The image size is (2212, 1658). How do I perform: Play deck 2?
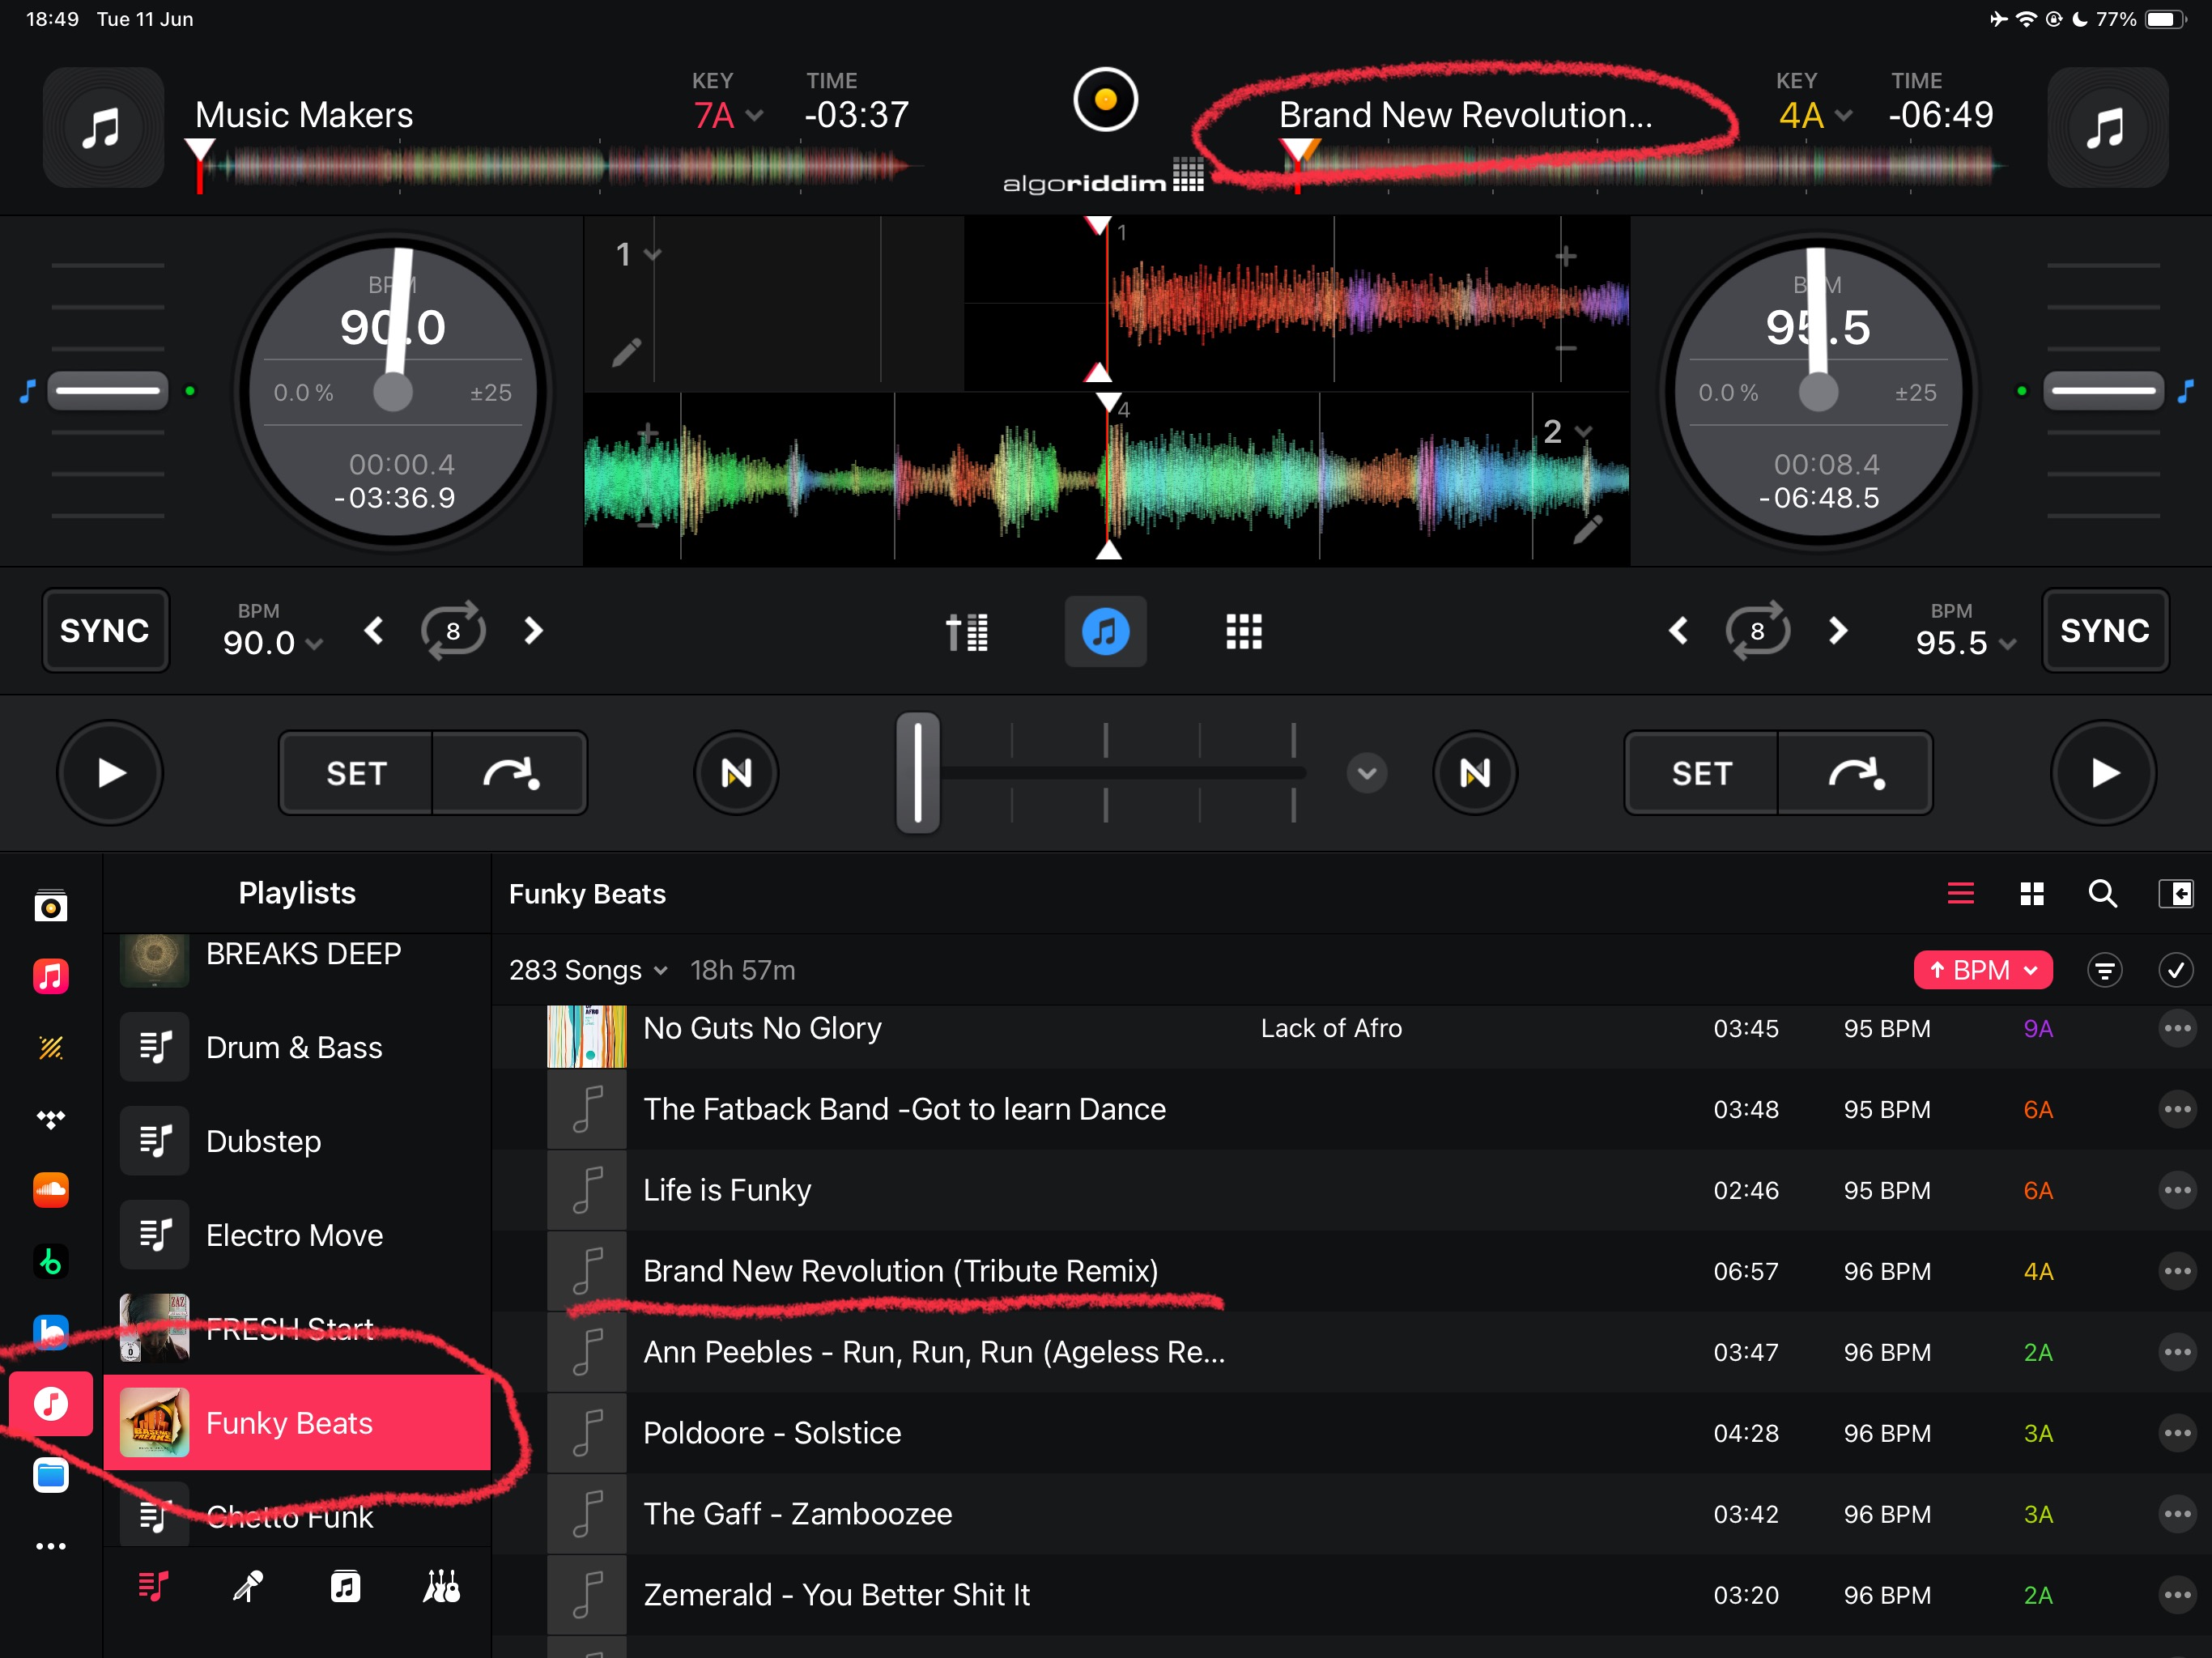point(2104,773)
